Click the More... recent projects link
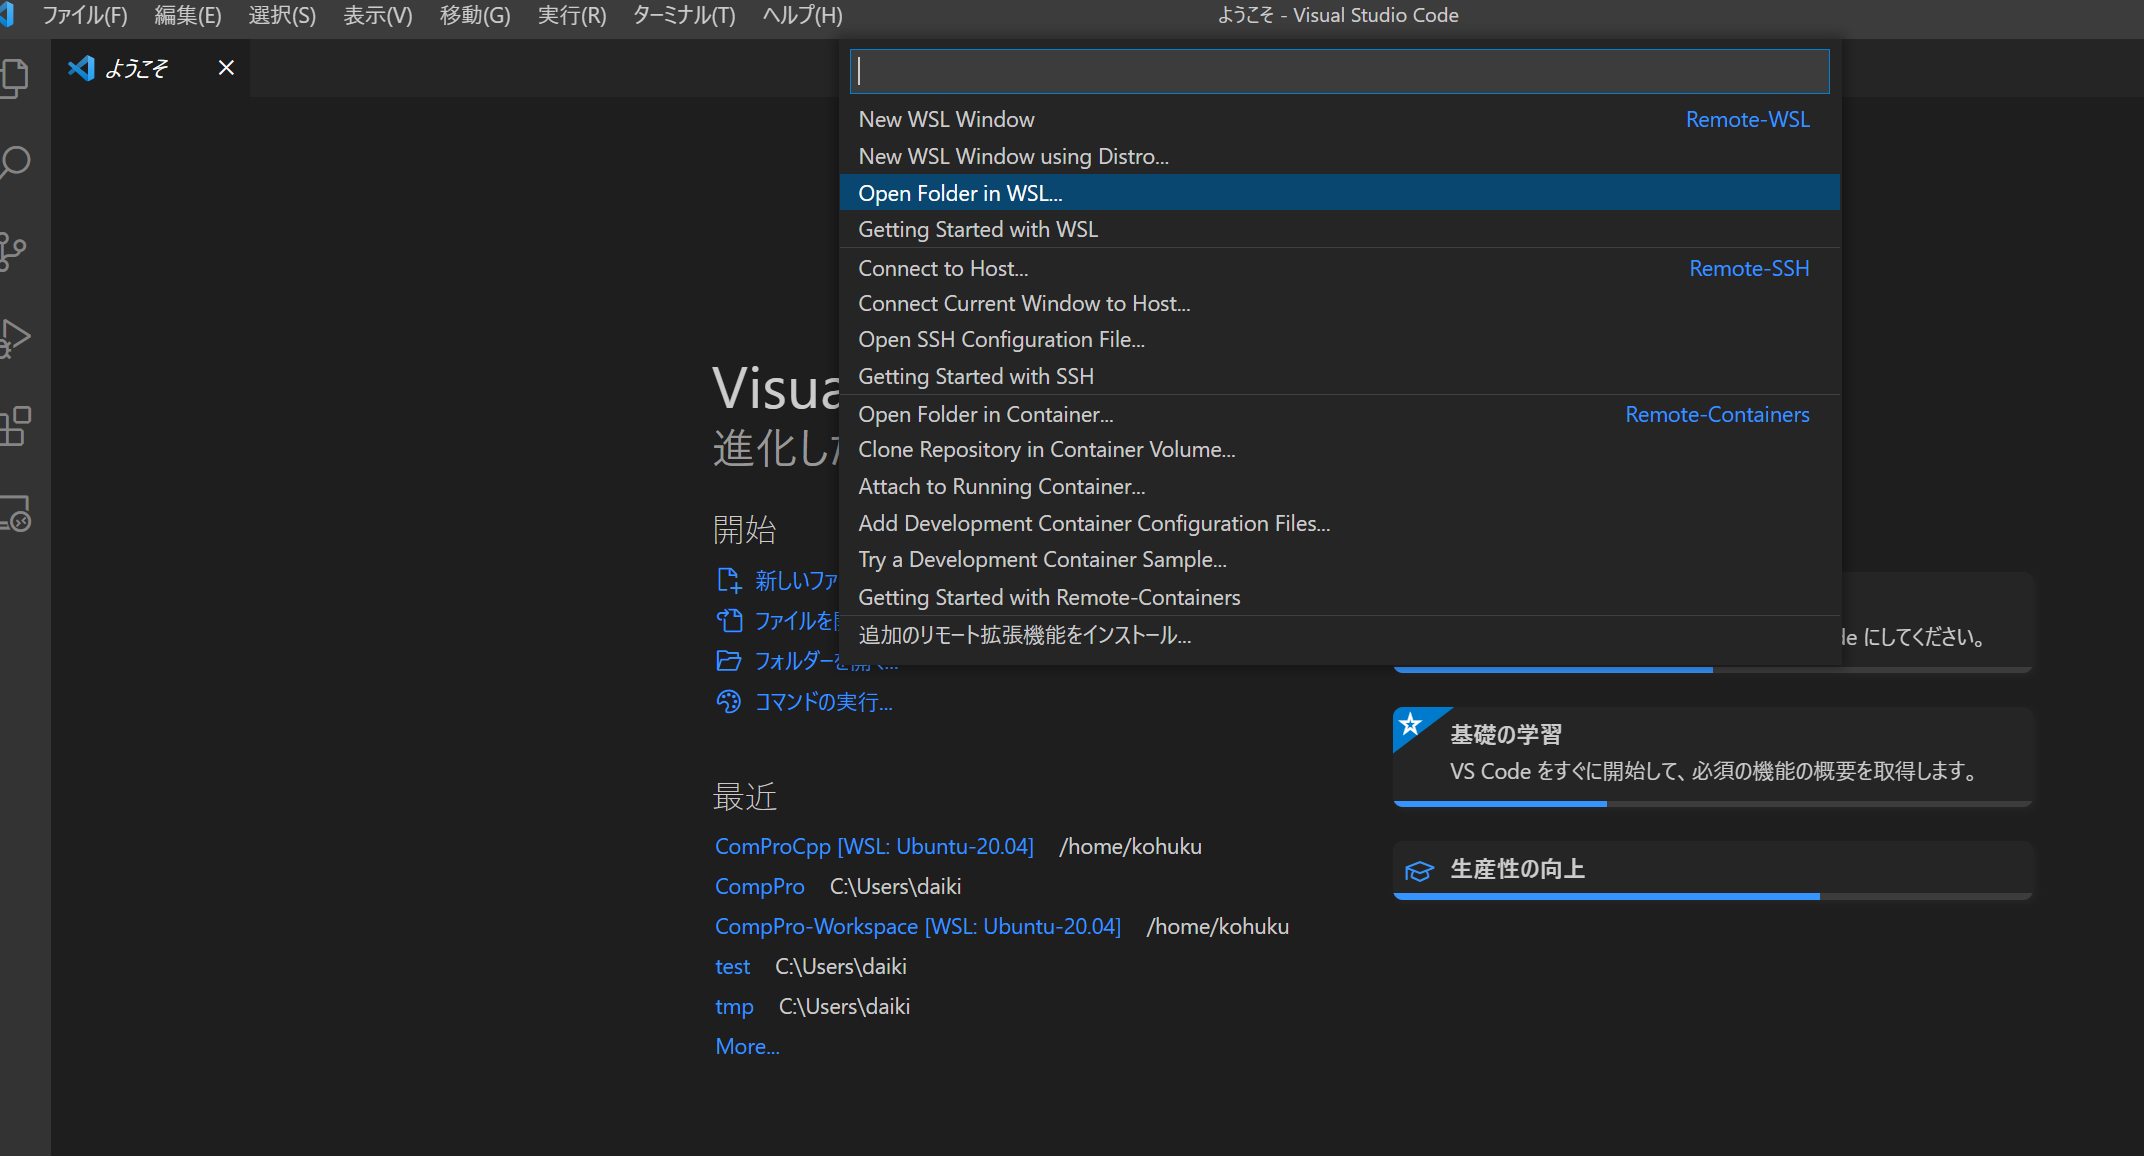 (x=747, y=1046)
